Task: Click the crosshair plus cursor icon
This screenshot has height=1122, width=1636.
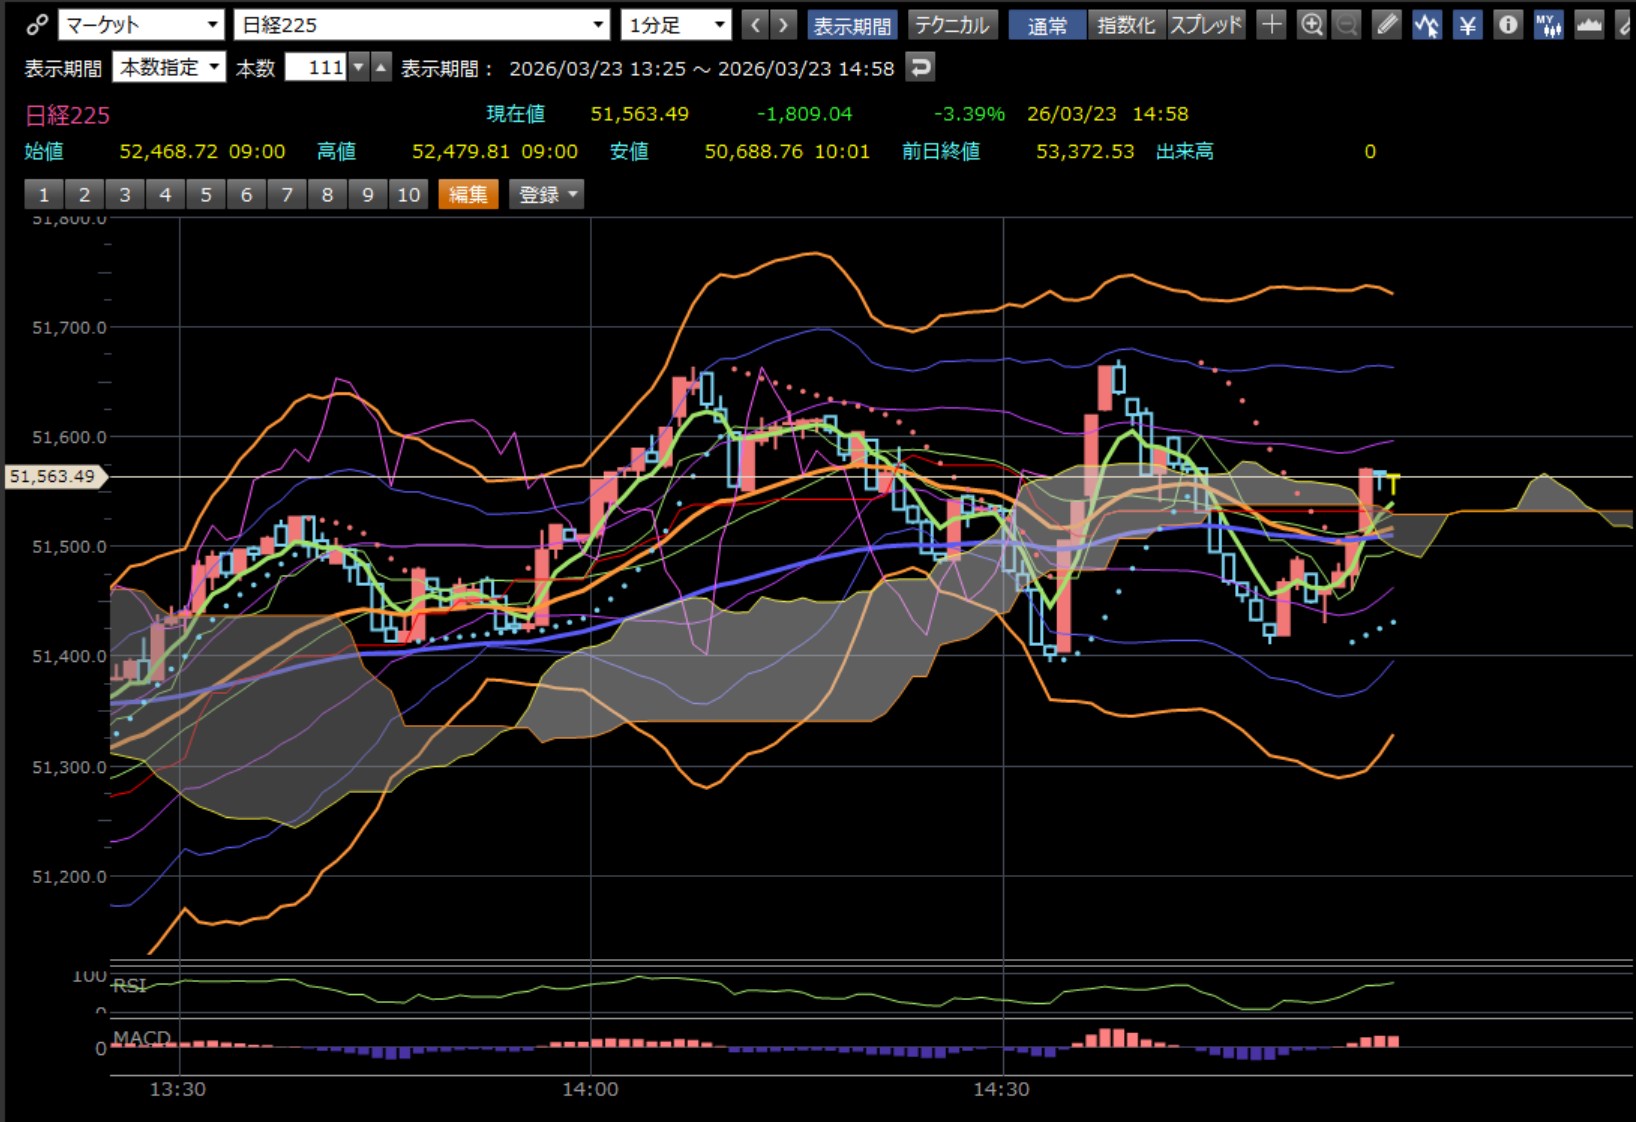Action: tap(1271, 25)
